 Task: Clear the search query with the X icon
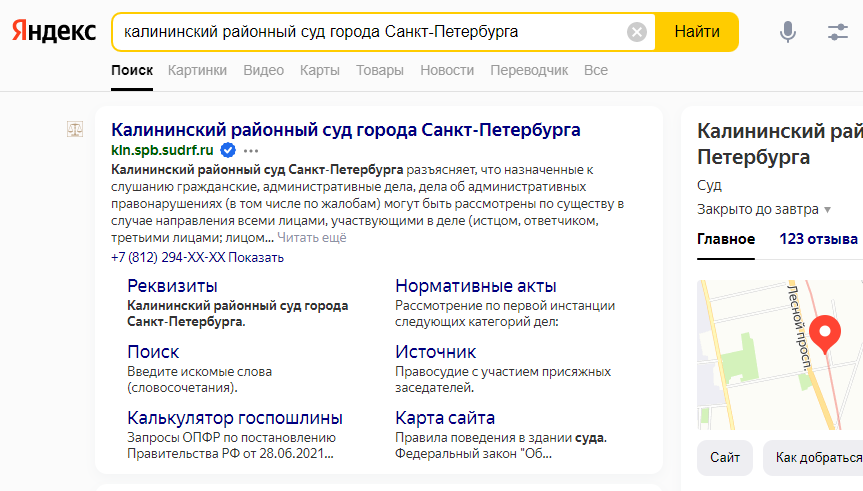[x=637, y=32]
